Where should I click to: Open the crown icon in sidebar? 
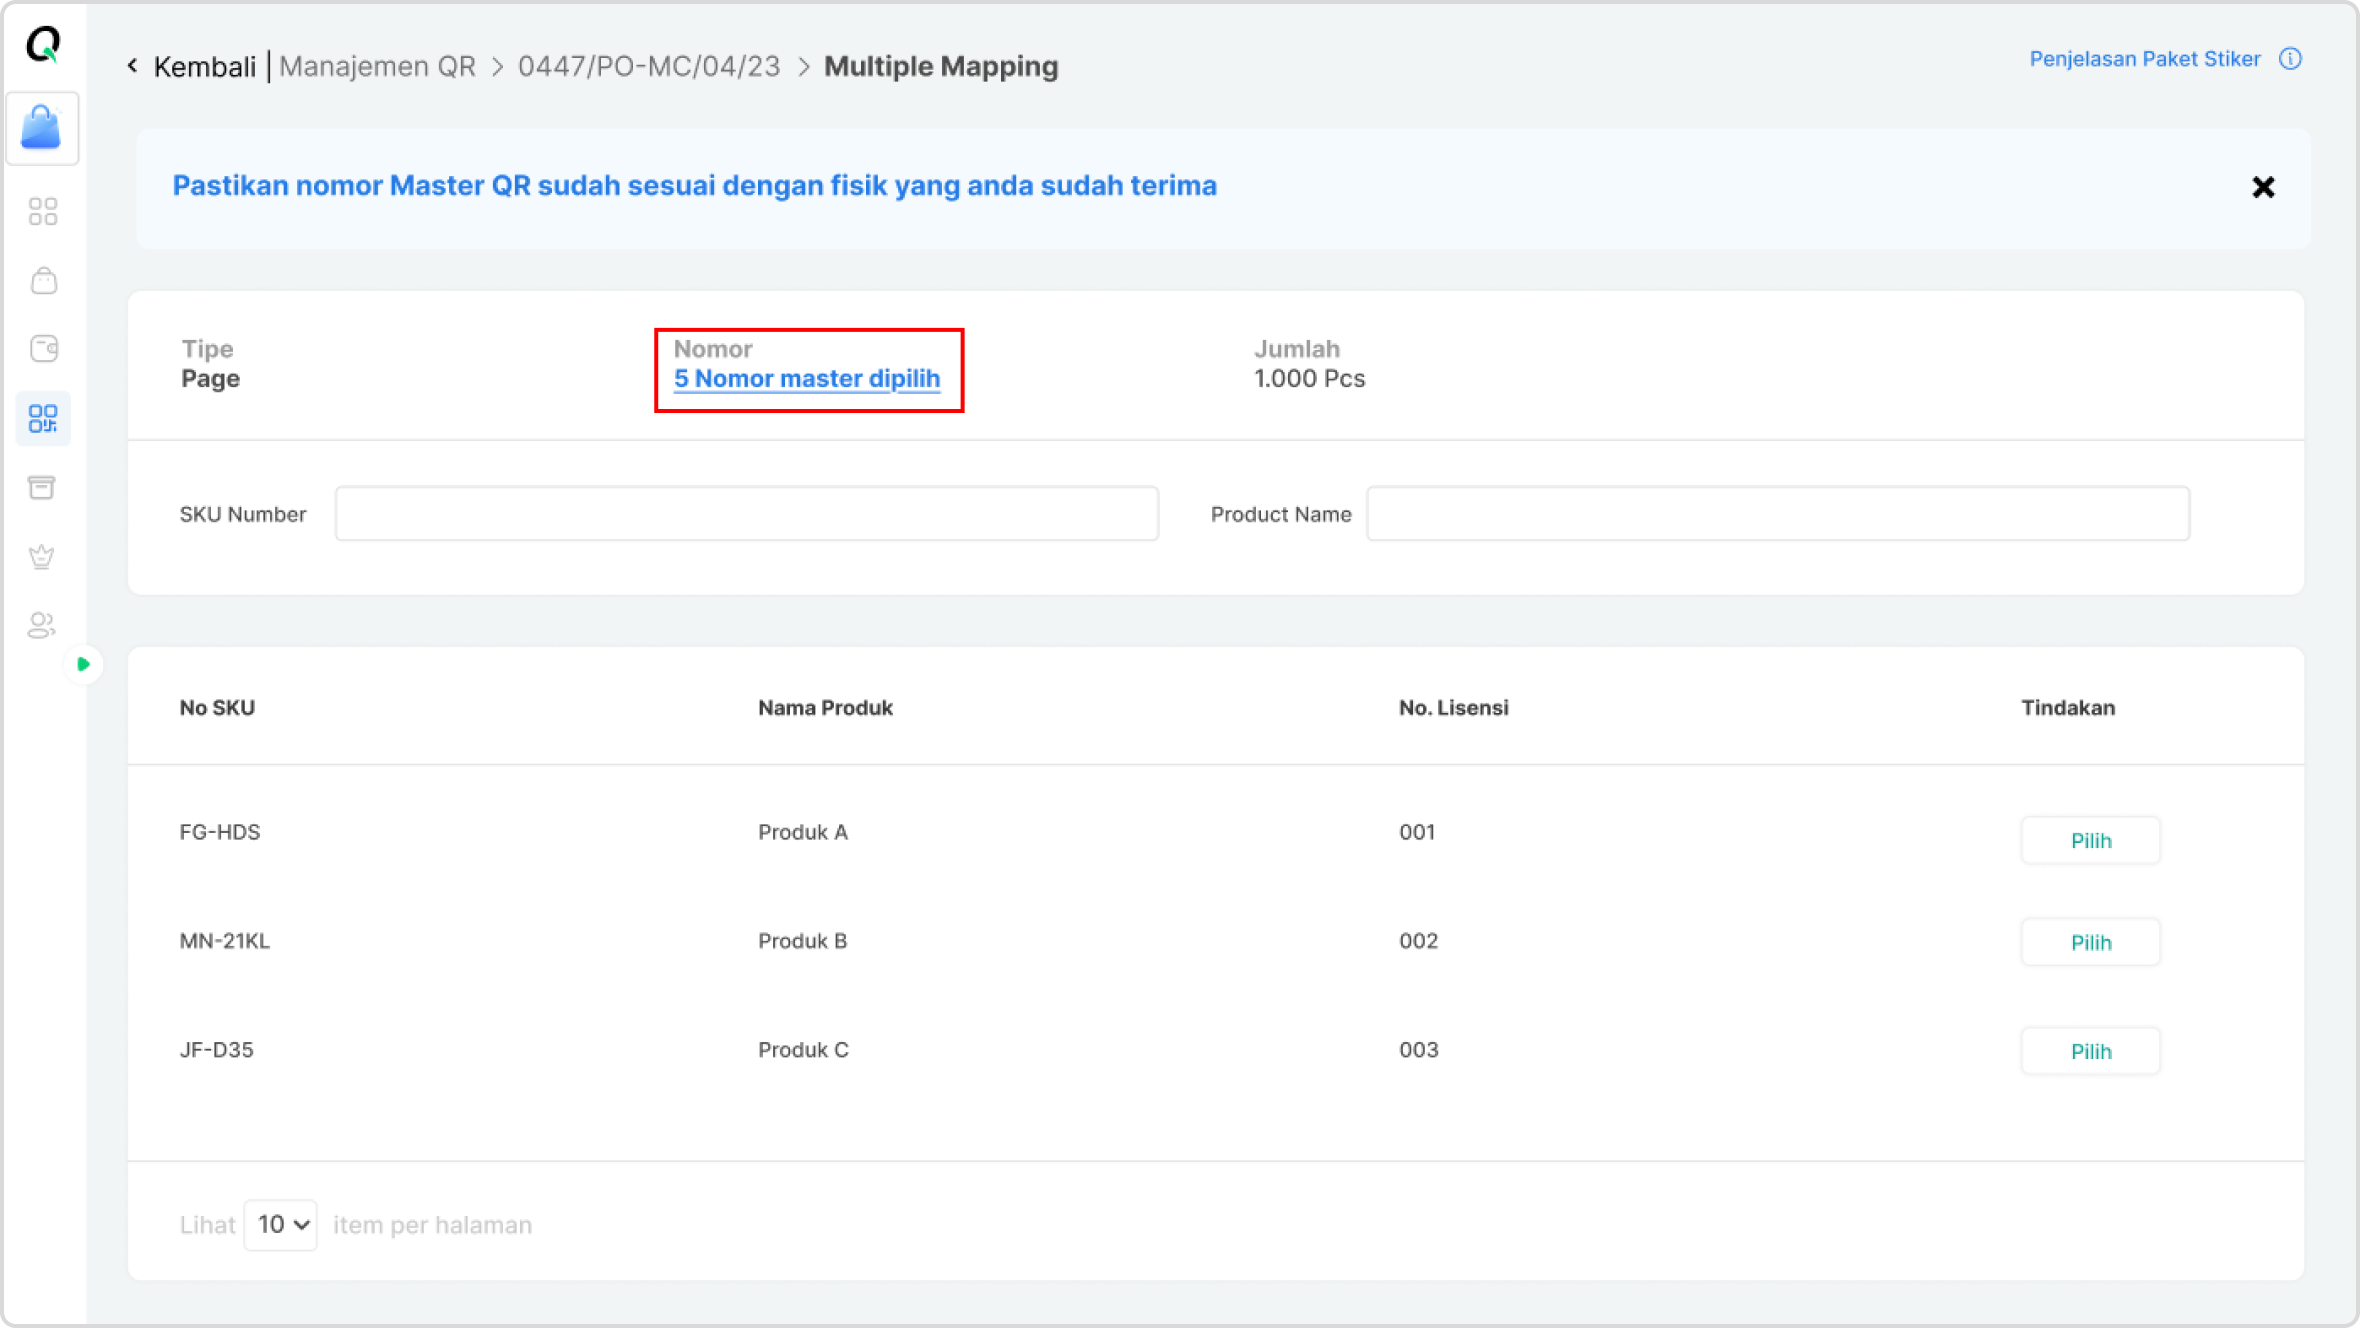pyautogui.click(x=42, y=556)
